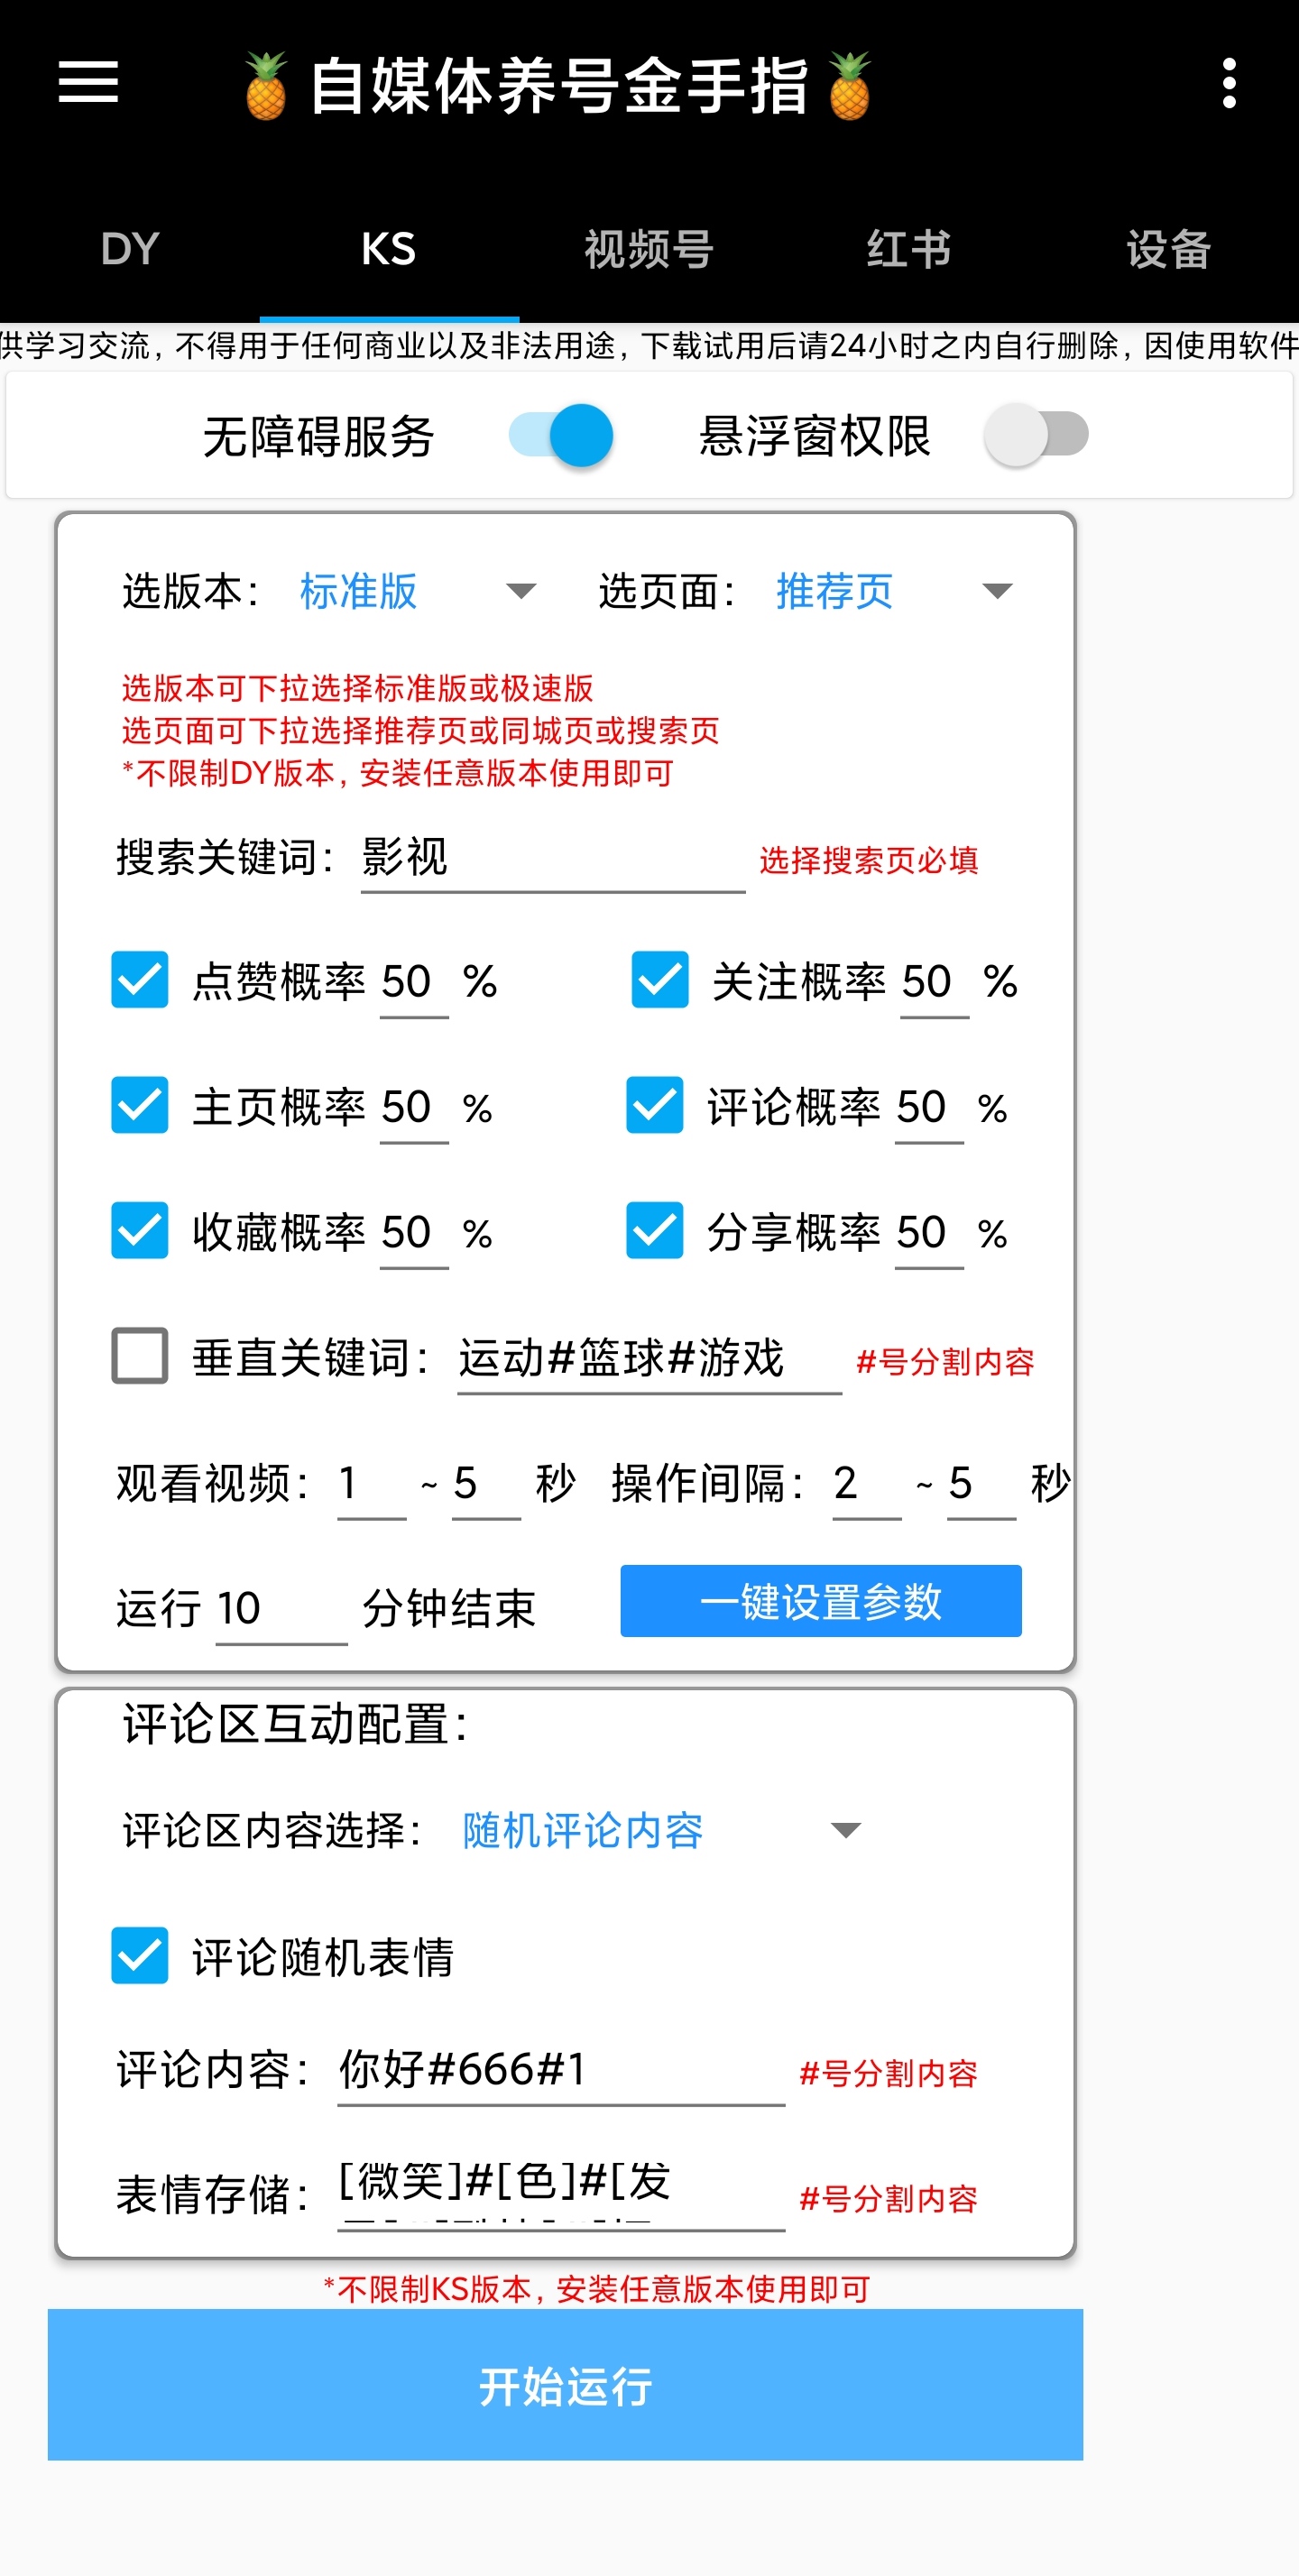Expand the 选版本 标准版 dropdown
The height and width of the screenshot is (2576, 1299).
pos(418,591)
